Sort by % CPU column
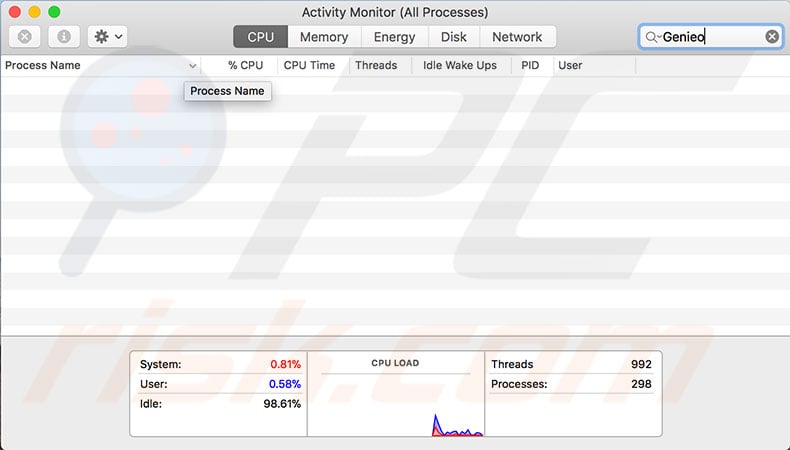 [239, 66]
